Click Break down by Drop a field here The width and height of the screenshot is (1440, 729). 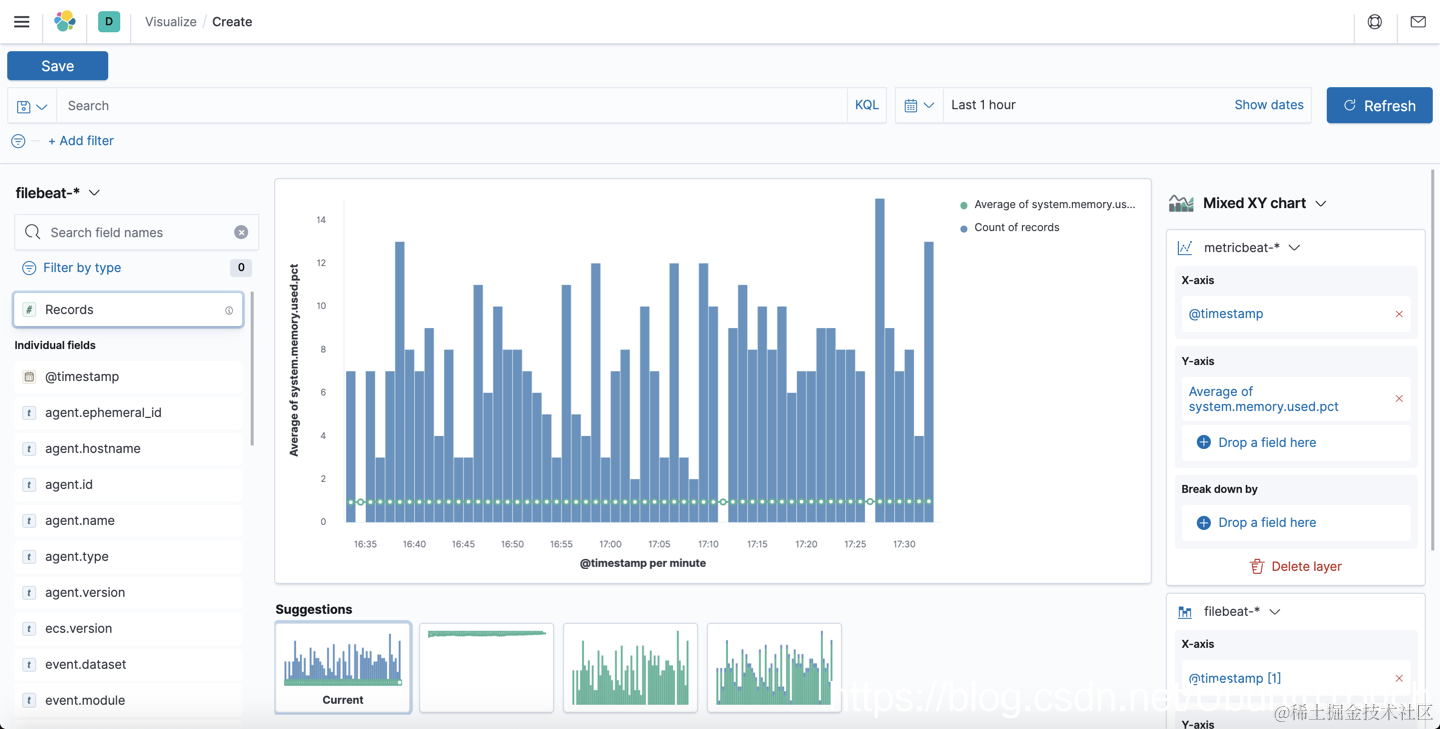pyautogui.click(x=1266, y=523)
